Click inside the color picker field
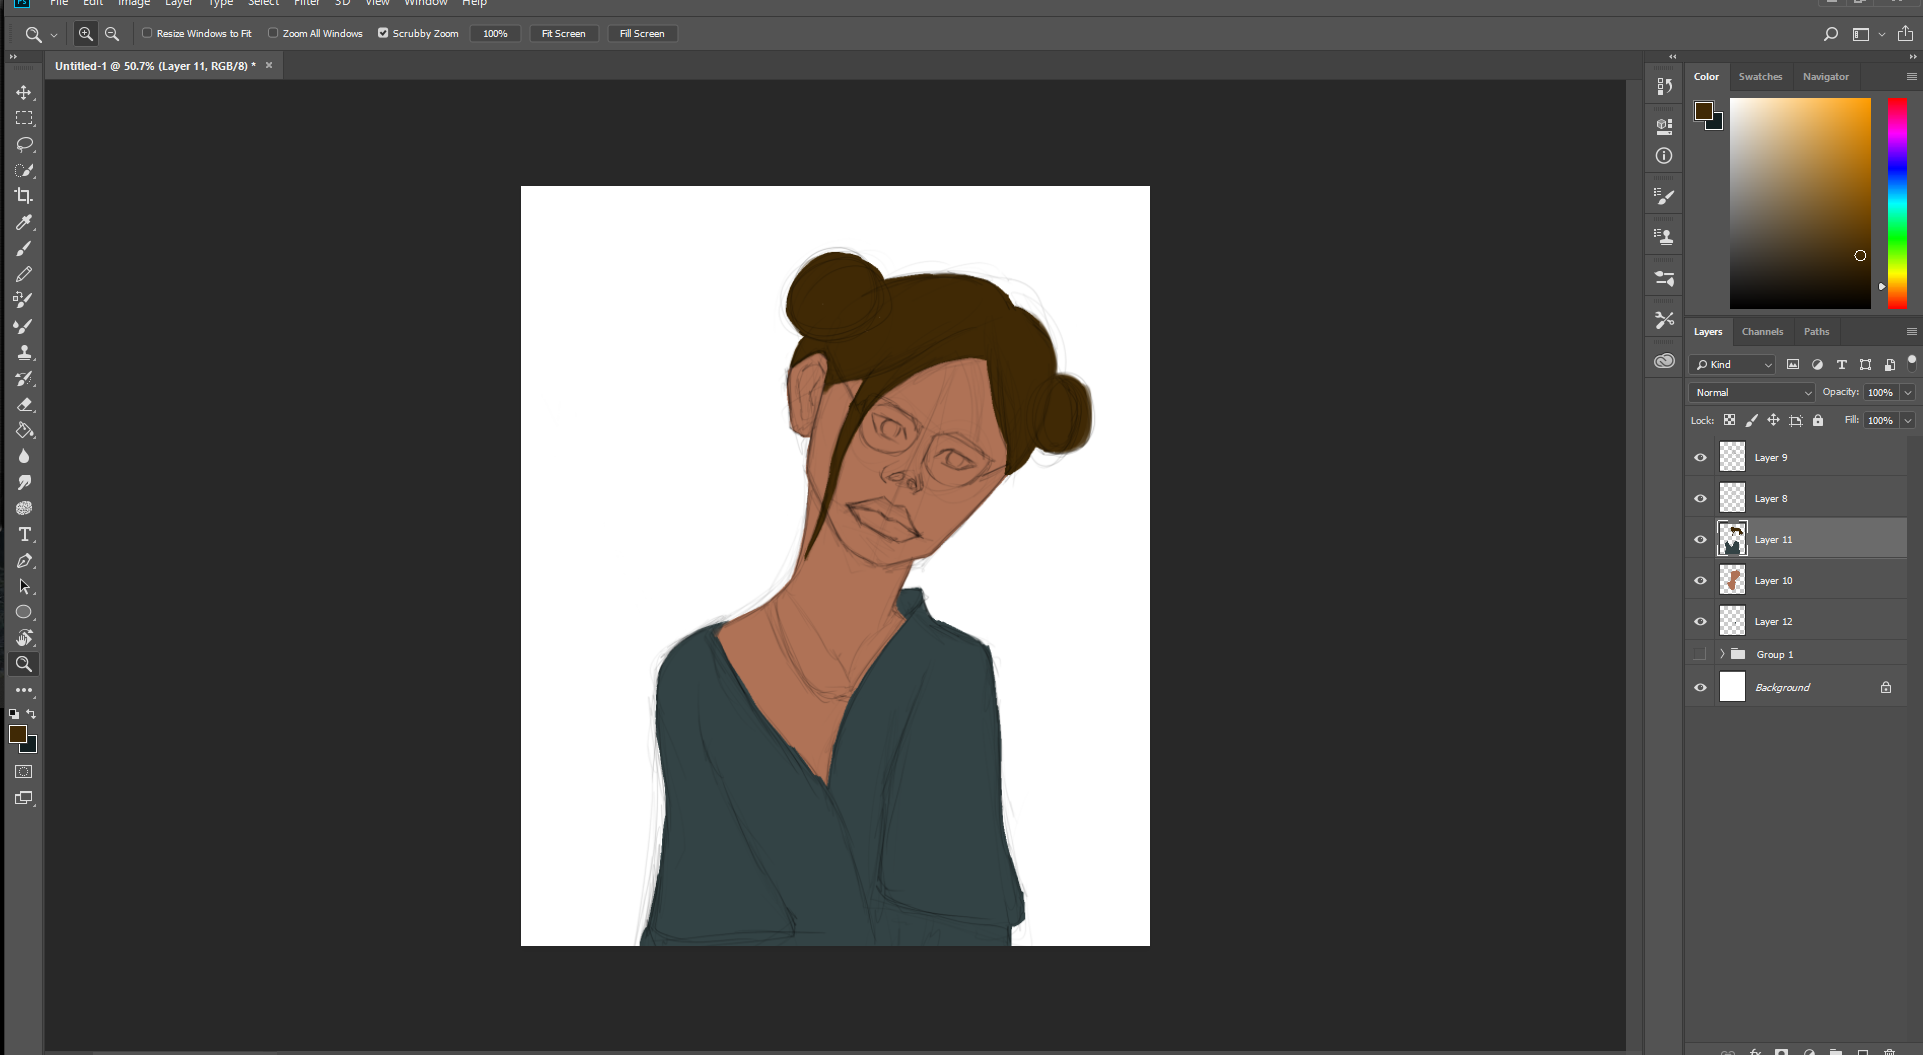The height and width of the screenshot is (1055, 1923). [1800, 203]
